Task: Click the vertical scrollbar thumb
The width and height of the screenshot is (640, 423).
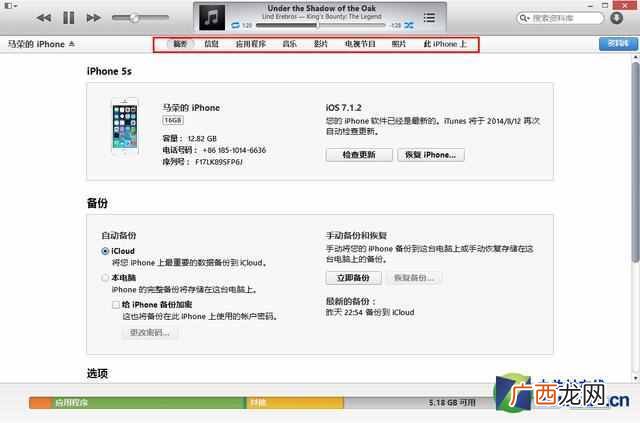Action: coord(635,161)
